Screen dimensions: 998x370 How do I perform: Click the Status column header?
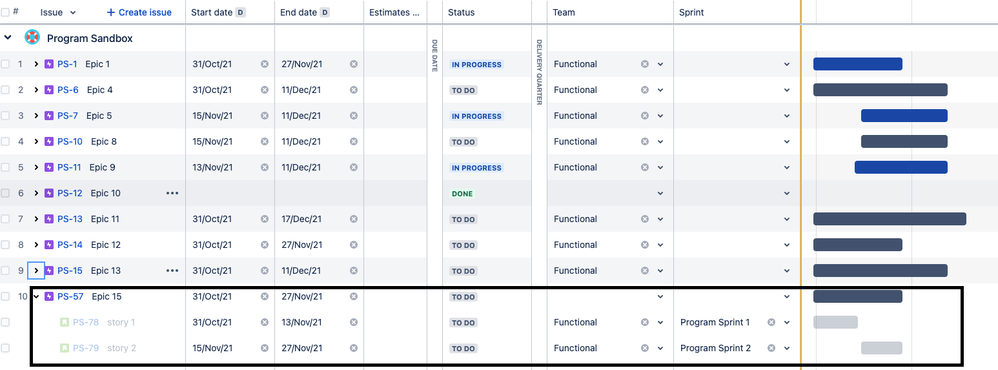click(461, 12)
